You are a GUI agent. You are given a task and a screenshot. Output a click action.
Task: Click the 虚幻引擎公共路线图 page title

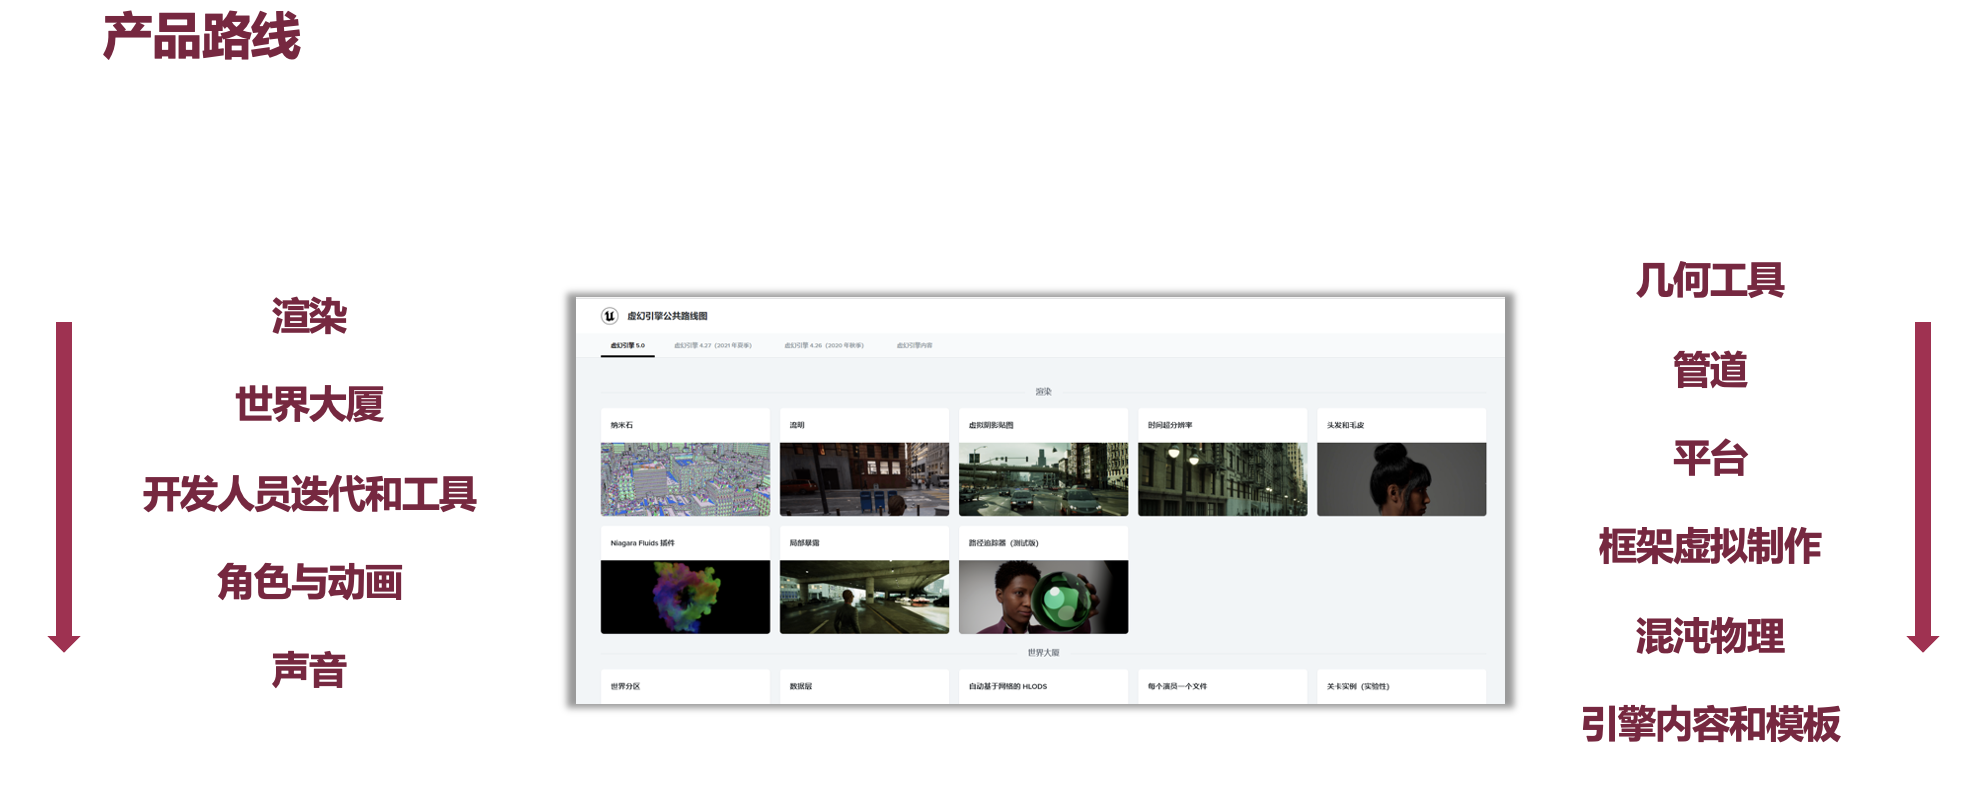click(x=667, y=316)
